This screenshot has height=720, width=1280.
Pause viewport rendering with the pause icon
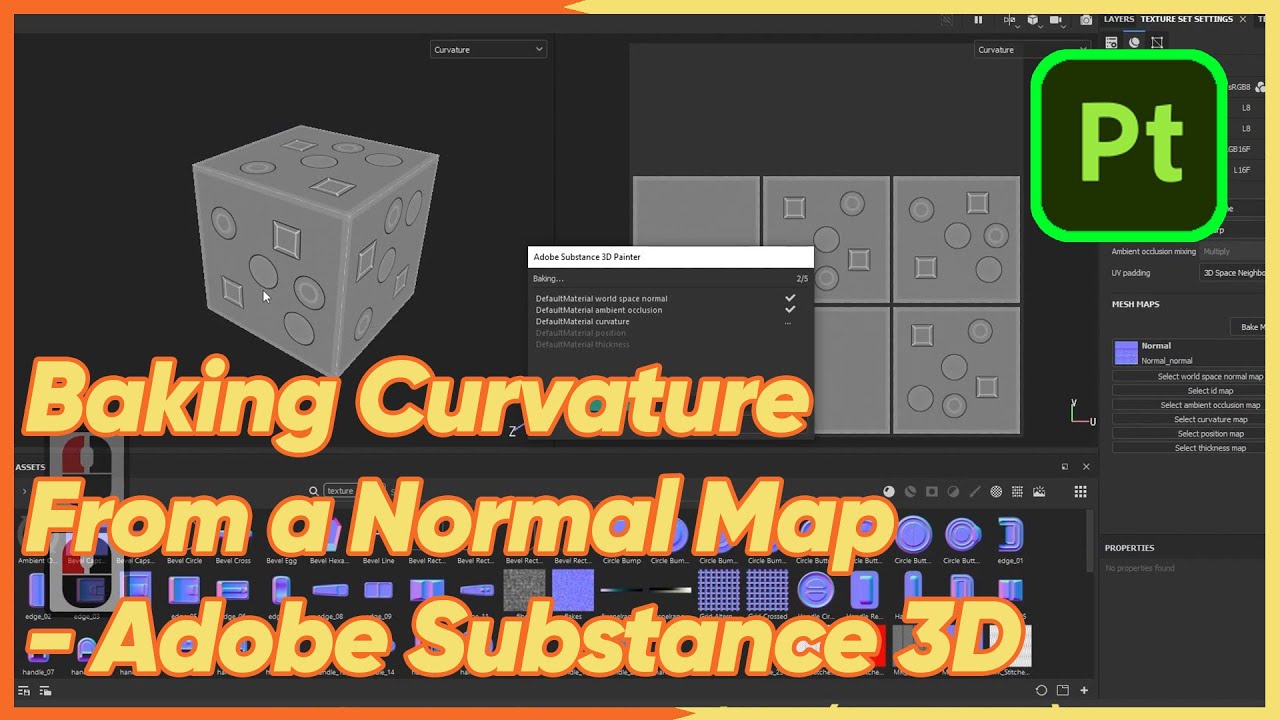[978, 19]
